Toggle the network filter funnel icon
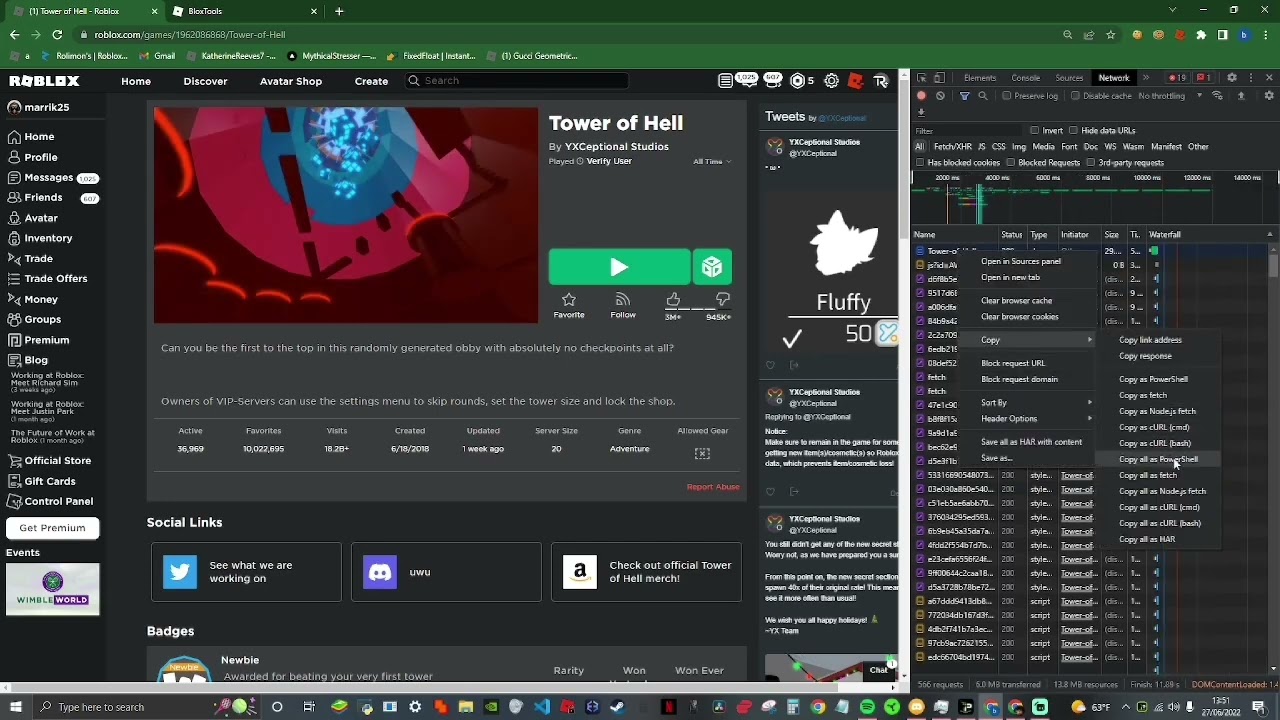 (x=965, y=96)
